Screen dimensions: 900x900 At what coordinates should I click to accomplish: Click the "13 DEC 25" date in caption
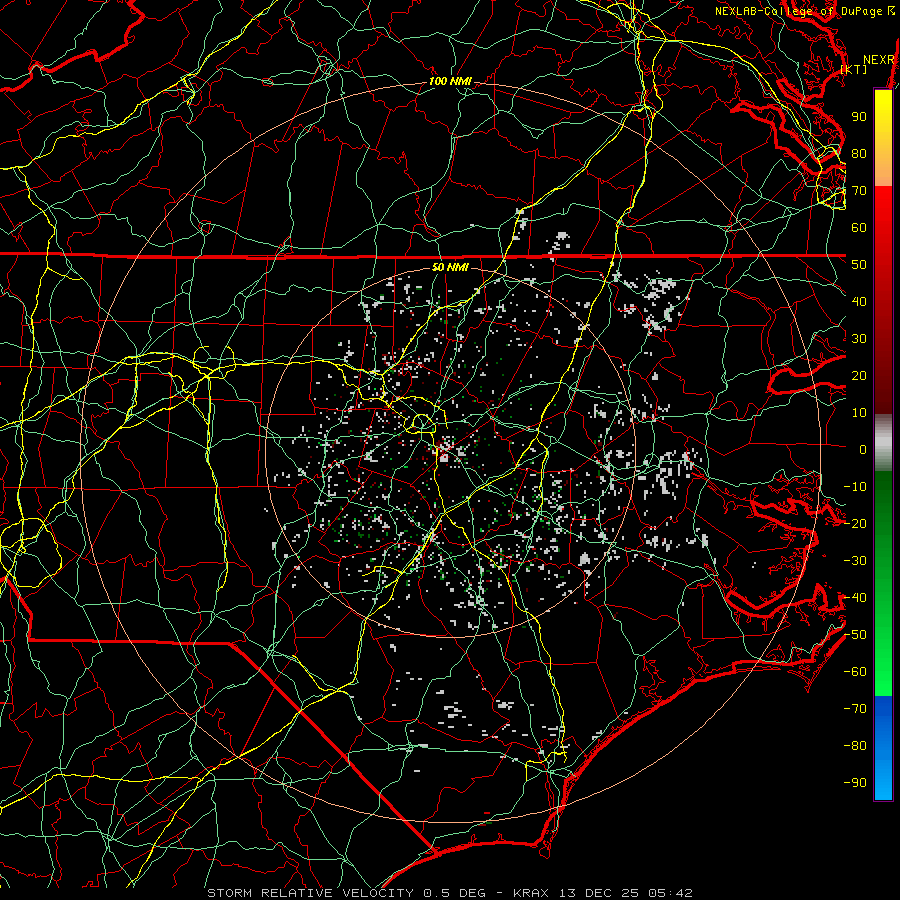tap(597, 893)
